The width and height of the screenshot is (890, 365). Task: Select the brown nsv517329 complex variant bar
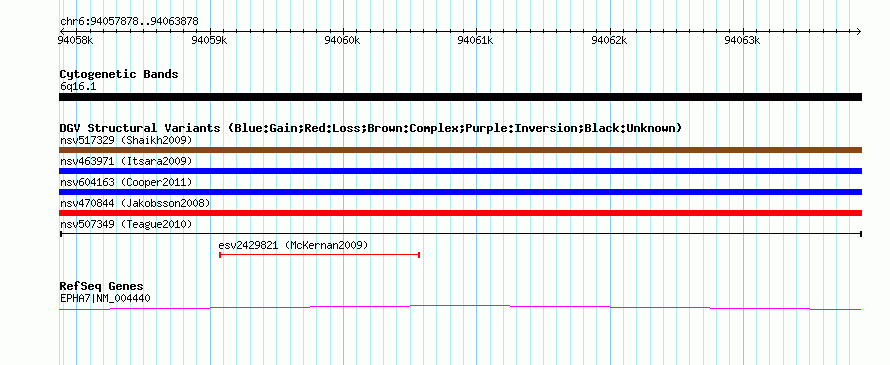point(460,150)
